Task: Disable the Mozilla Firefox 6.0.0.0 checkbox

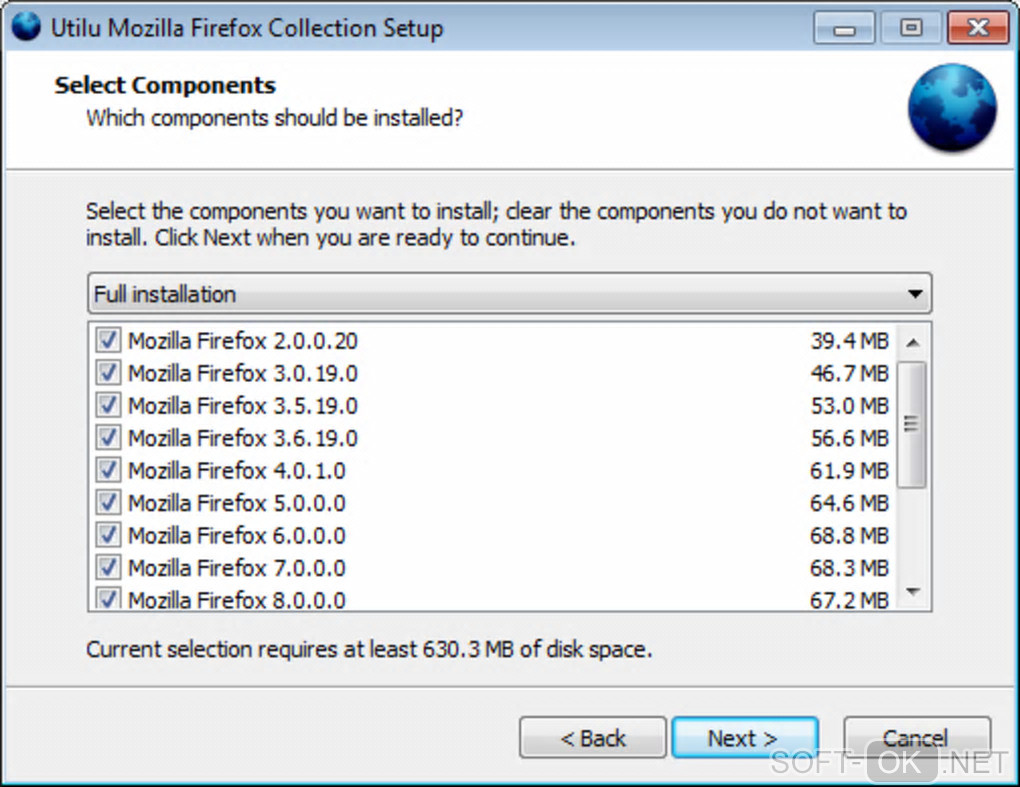Action: tap(107, 535)
